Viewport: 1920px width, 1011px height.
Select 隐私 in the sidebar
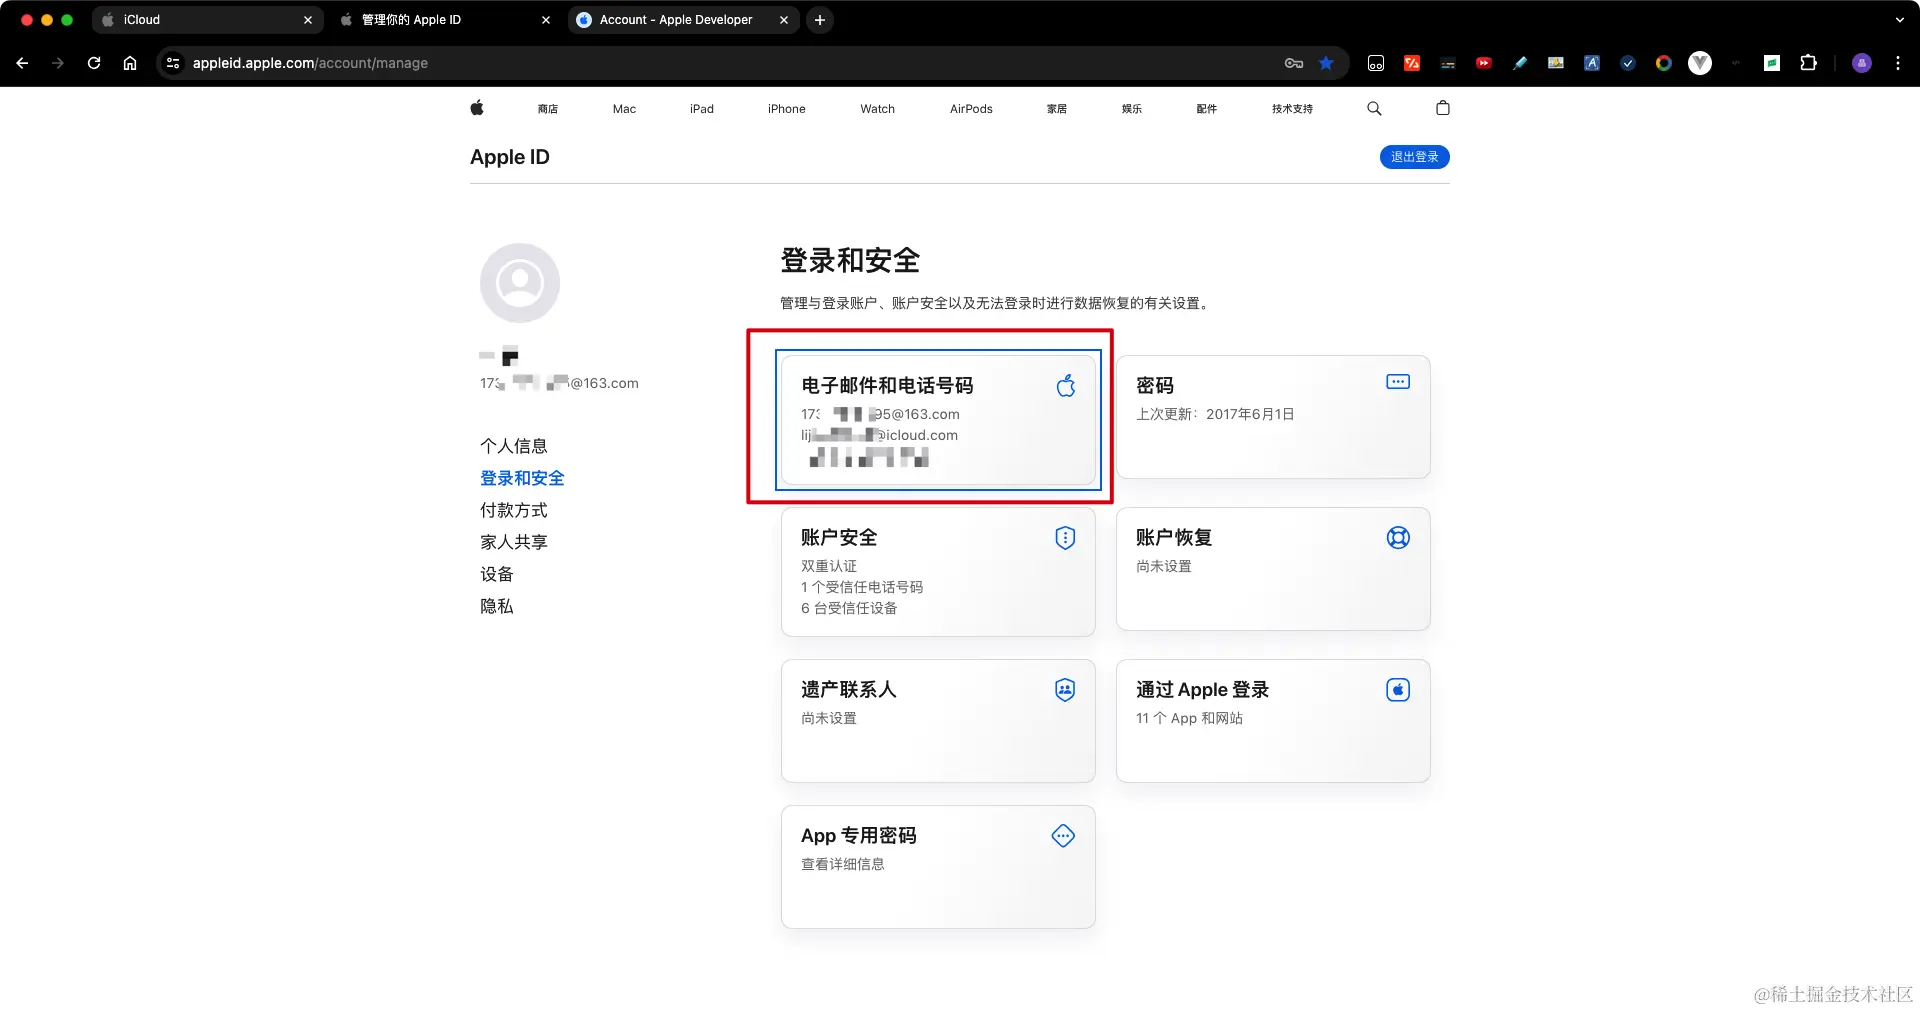tap(497, 606)
